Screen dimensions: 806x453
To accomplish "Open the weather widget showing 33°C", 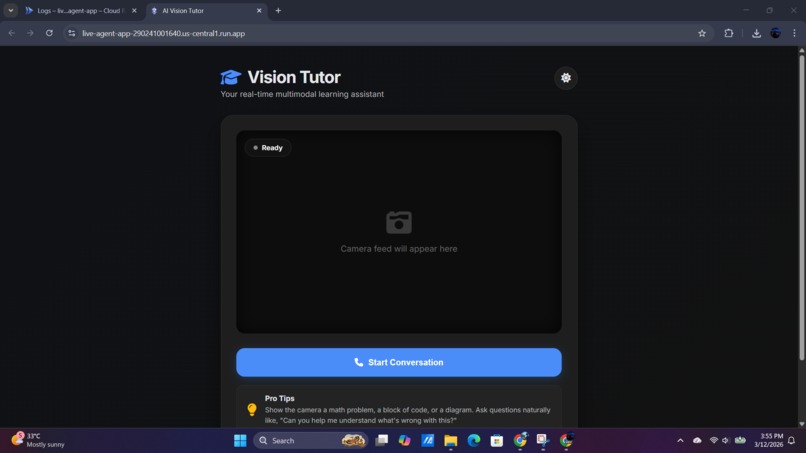I will pos(38,440).
